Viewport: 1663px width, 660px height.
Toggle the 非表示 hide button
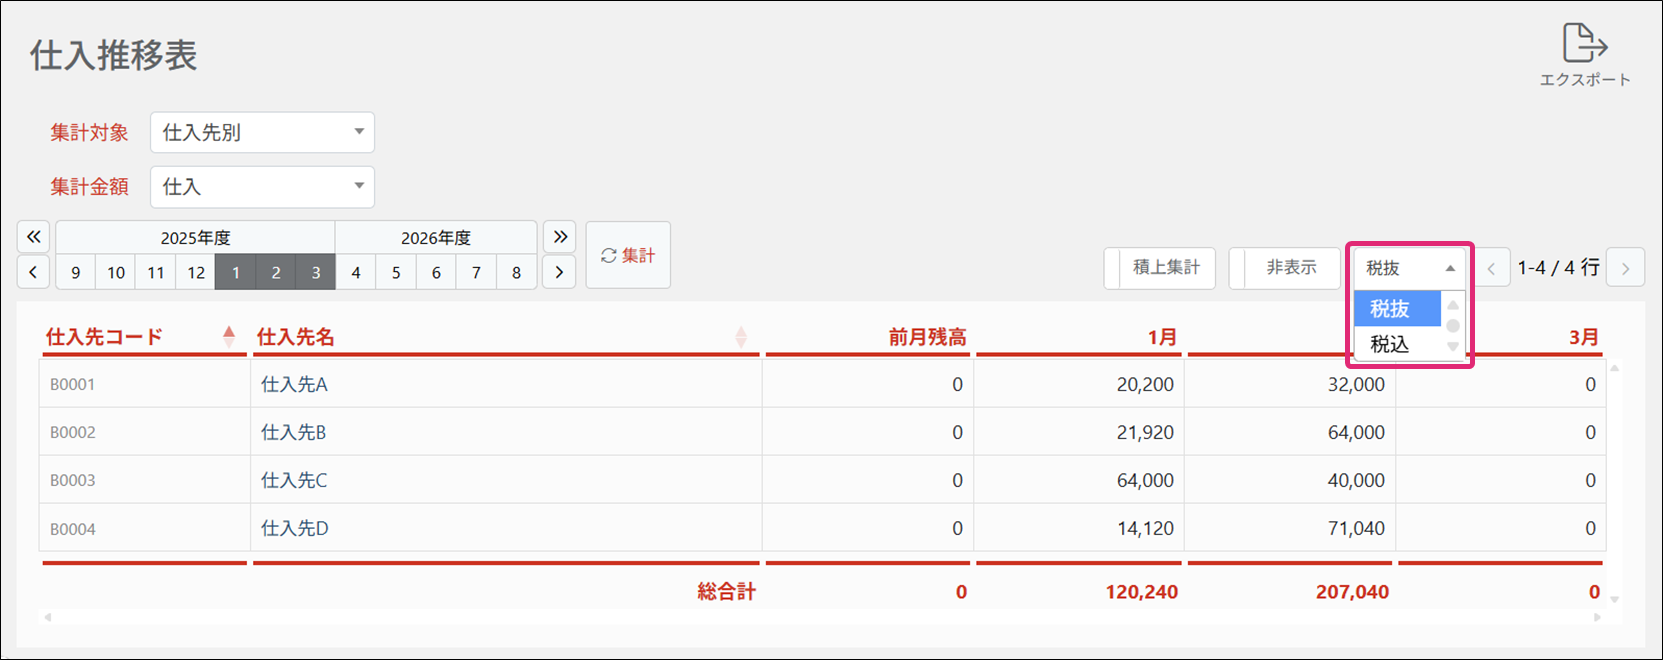point(1285,268)
